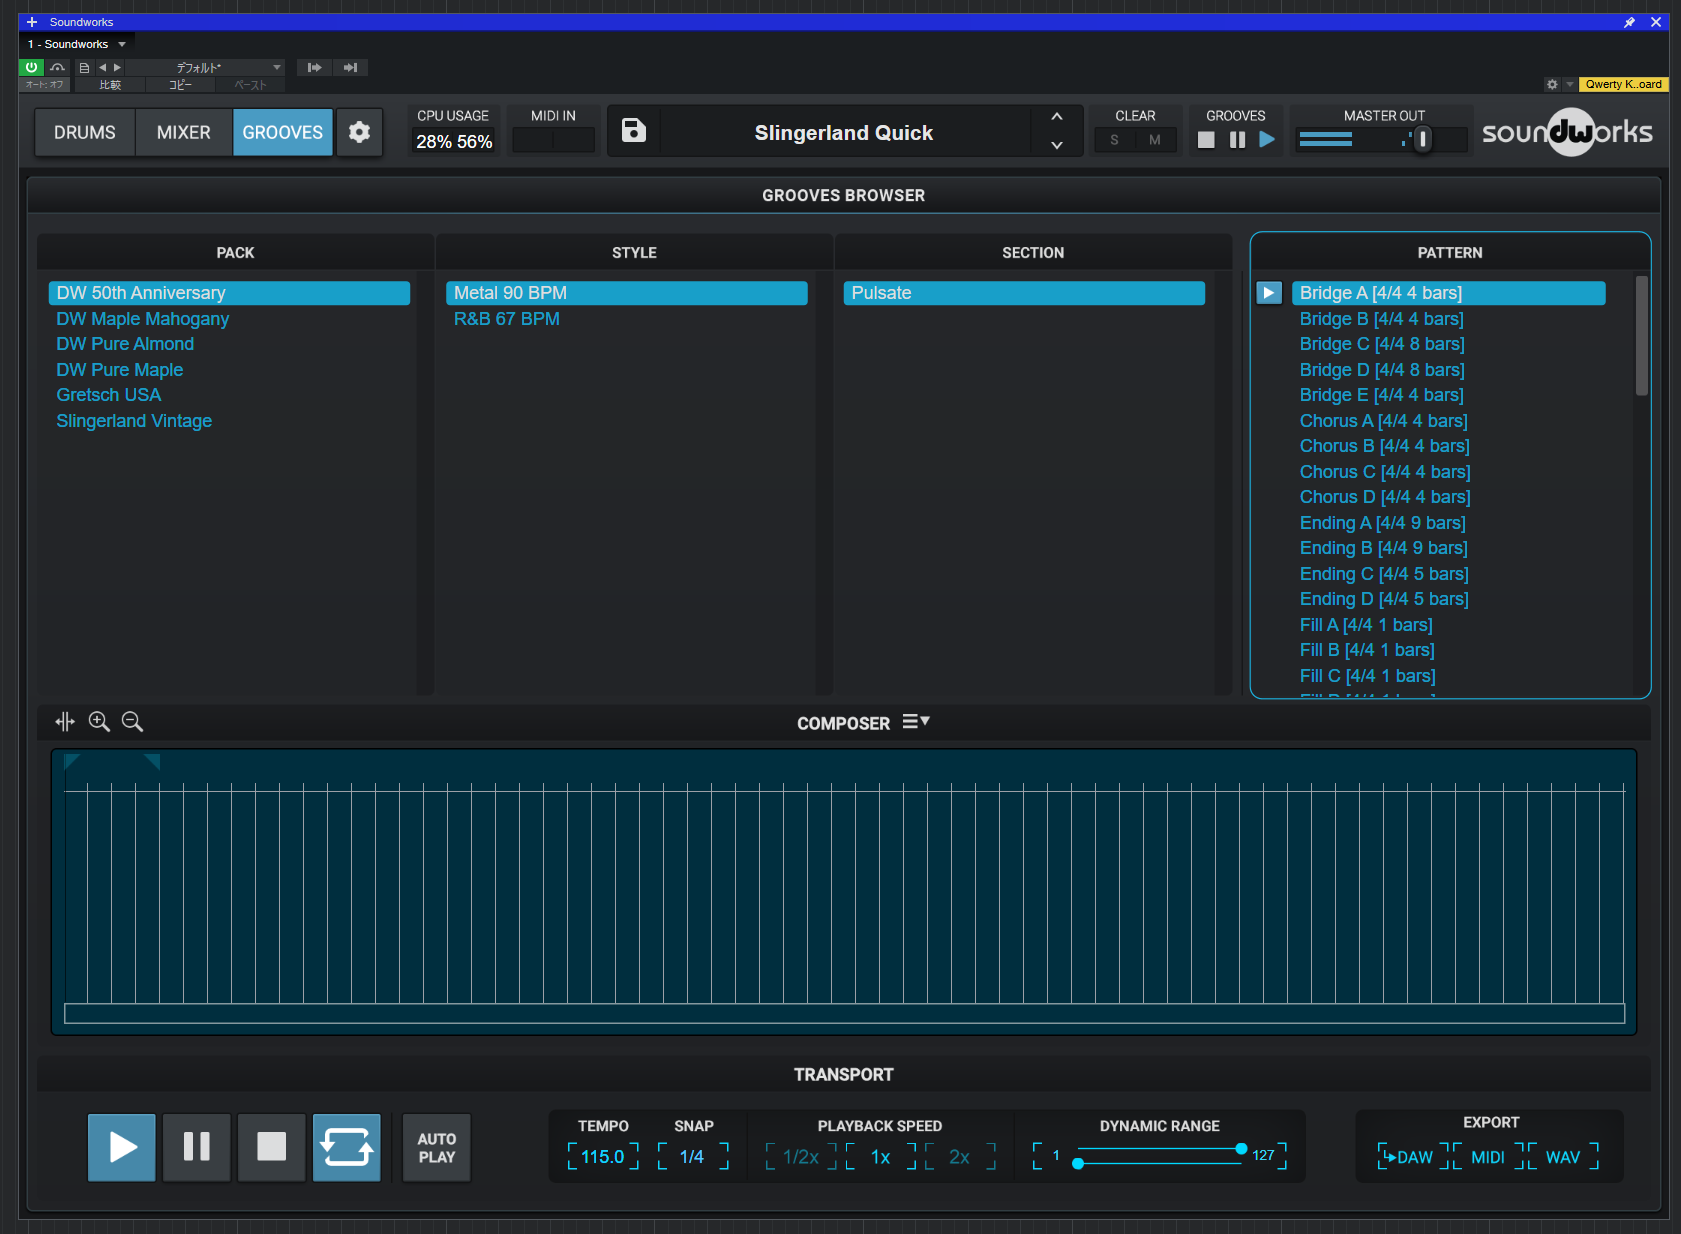Open the Composer options menu
Image resolution: width=1681 pixels, height=1234 pixels.
click(x=916, y=722)
